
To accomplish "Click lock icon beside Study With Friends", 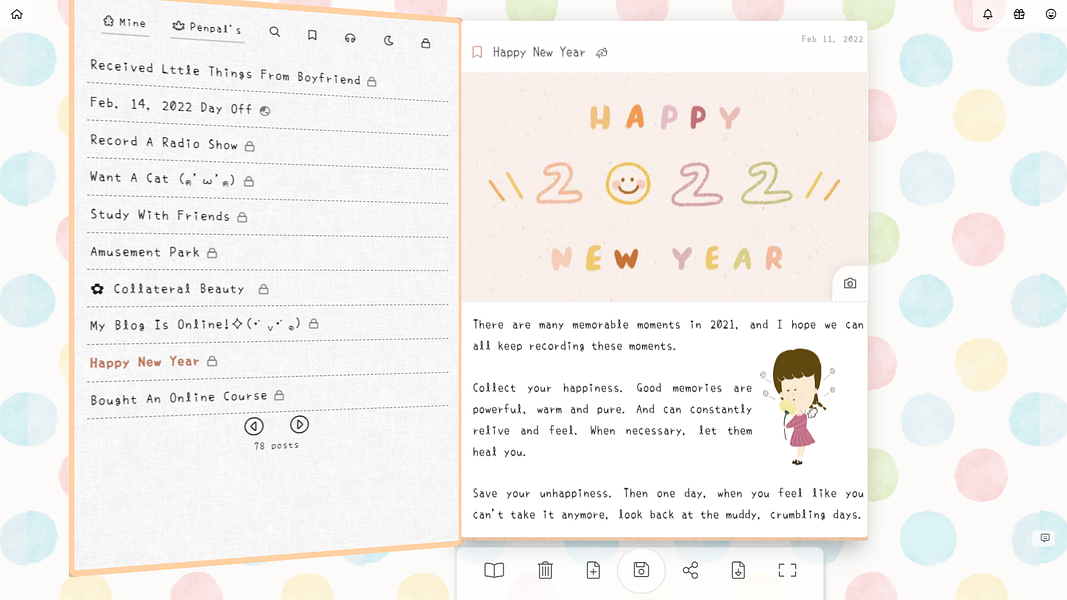I will (x=242, y=218).
